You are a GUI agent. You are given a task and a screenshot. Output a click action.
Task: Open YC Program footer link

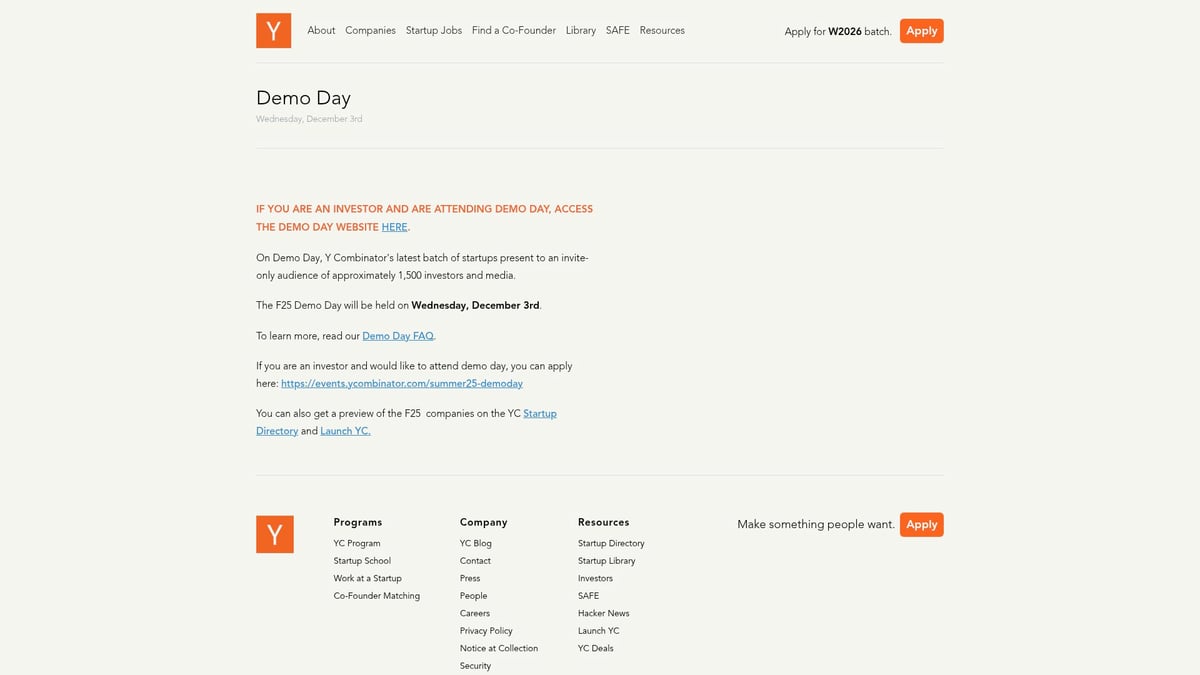[x=357, y=544]
